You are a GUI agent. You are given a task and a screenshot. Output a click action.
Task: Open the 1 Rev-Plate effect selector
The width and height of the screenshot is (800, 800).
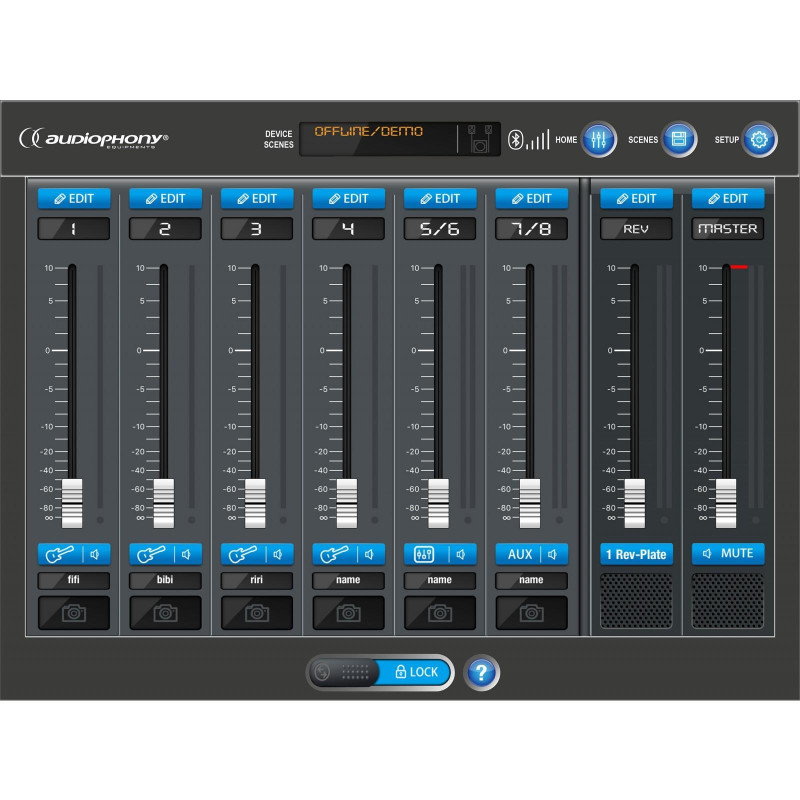(636, 554)
